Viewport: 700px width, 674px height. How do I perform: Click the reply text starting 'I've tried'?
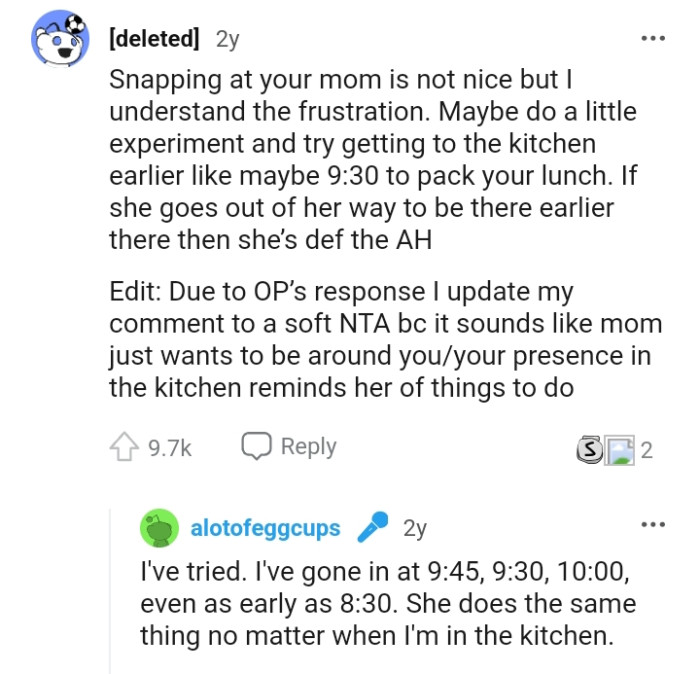[390, 604]
